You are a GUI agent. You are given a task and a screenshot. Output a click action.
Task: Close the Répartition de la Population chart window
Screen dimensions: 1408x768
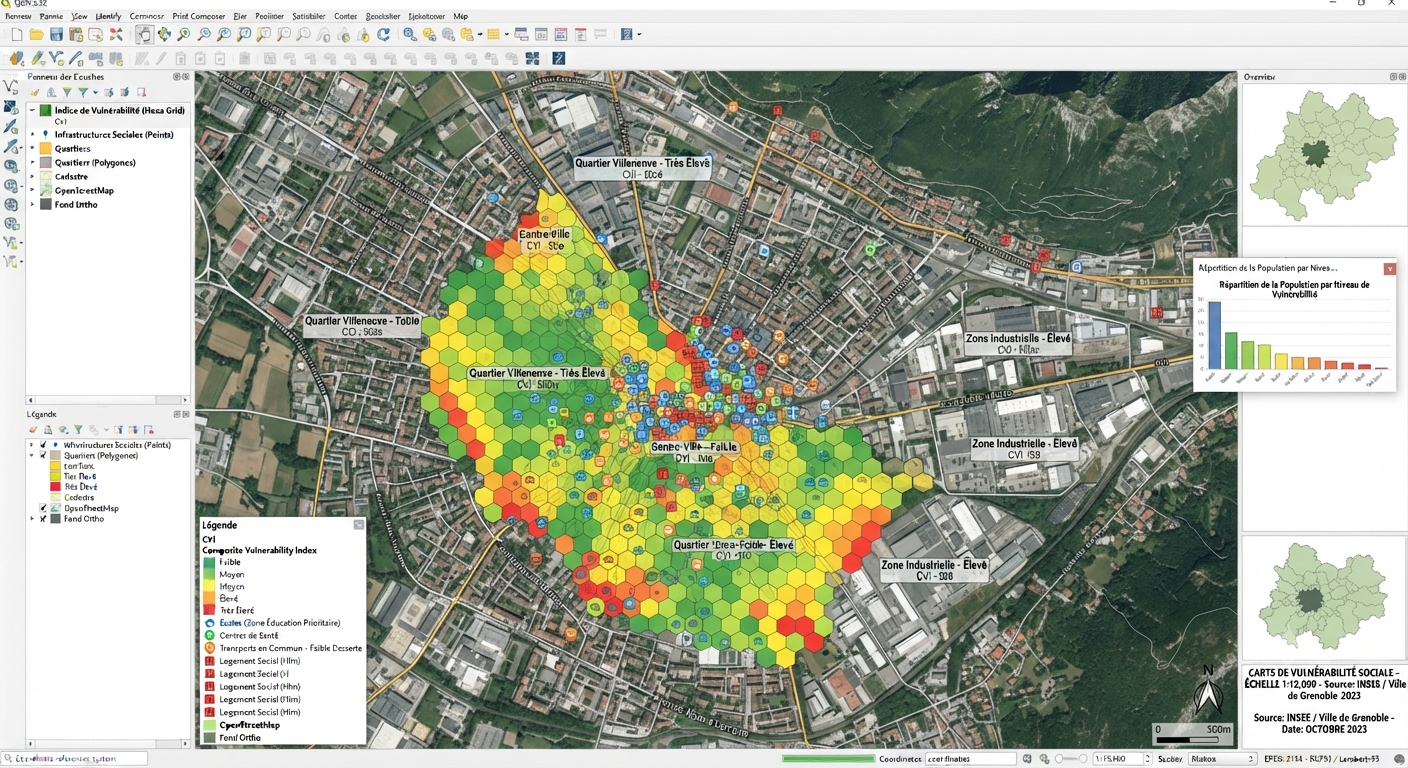pos(1390,268)
